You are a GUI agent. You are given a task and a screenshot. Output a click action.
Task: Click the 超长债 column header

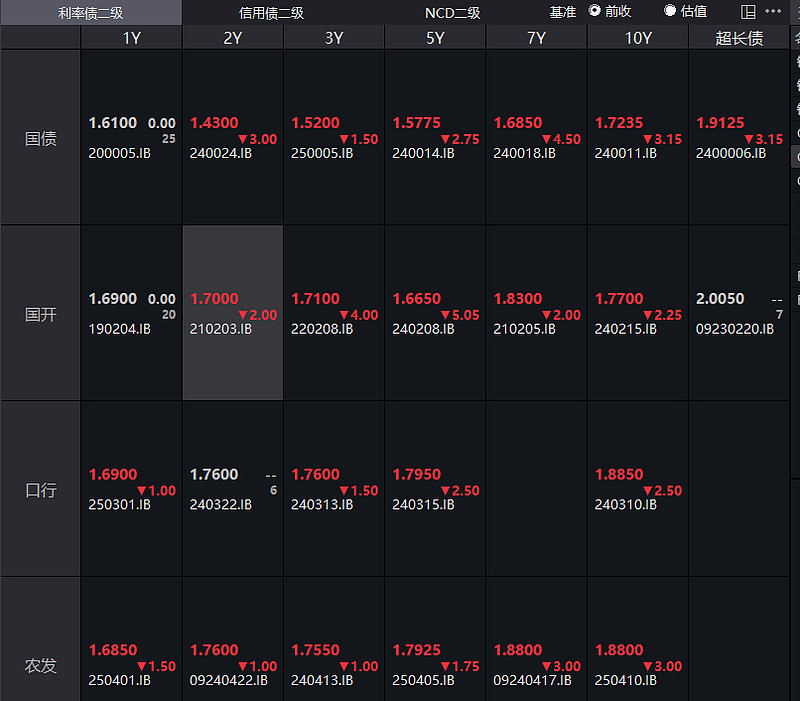point(739,38)
